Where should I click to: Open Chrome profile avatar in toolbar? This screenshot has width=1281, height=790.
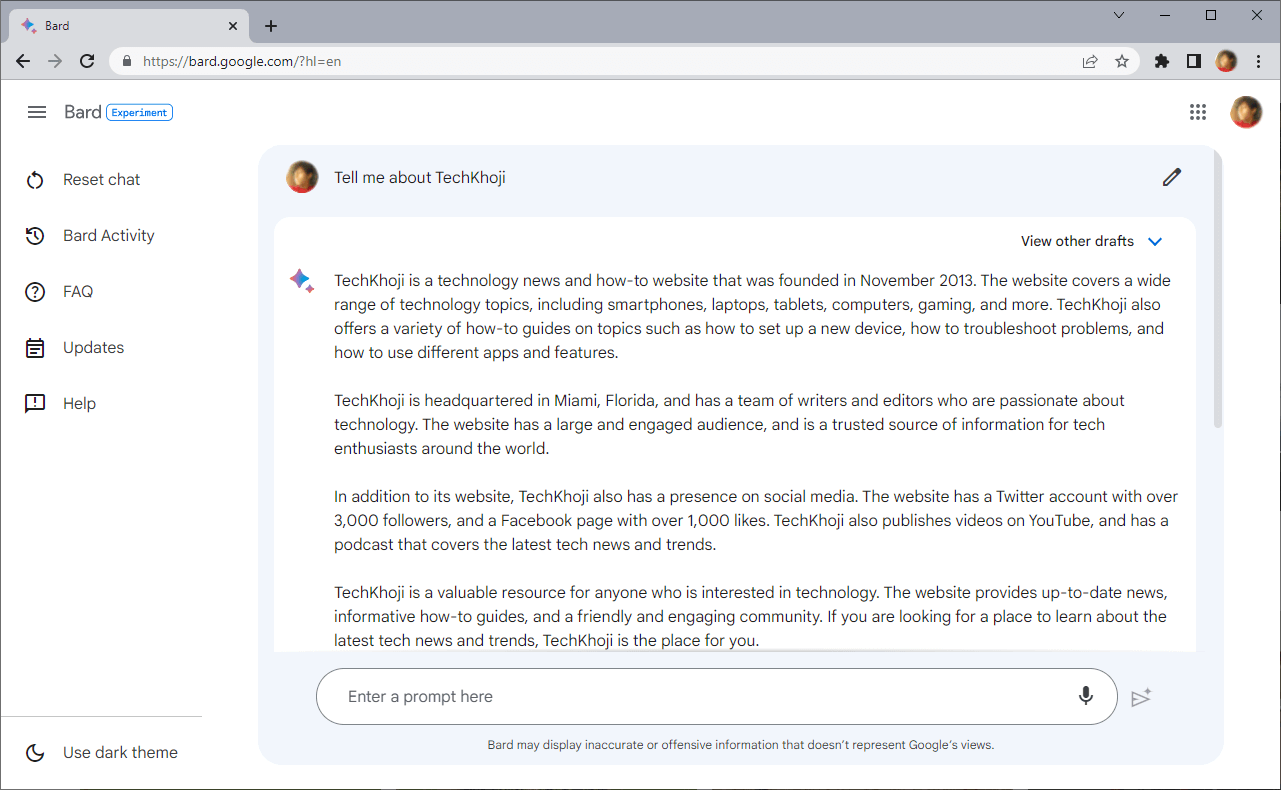(1226, 61)
